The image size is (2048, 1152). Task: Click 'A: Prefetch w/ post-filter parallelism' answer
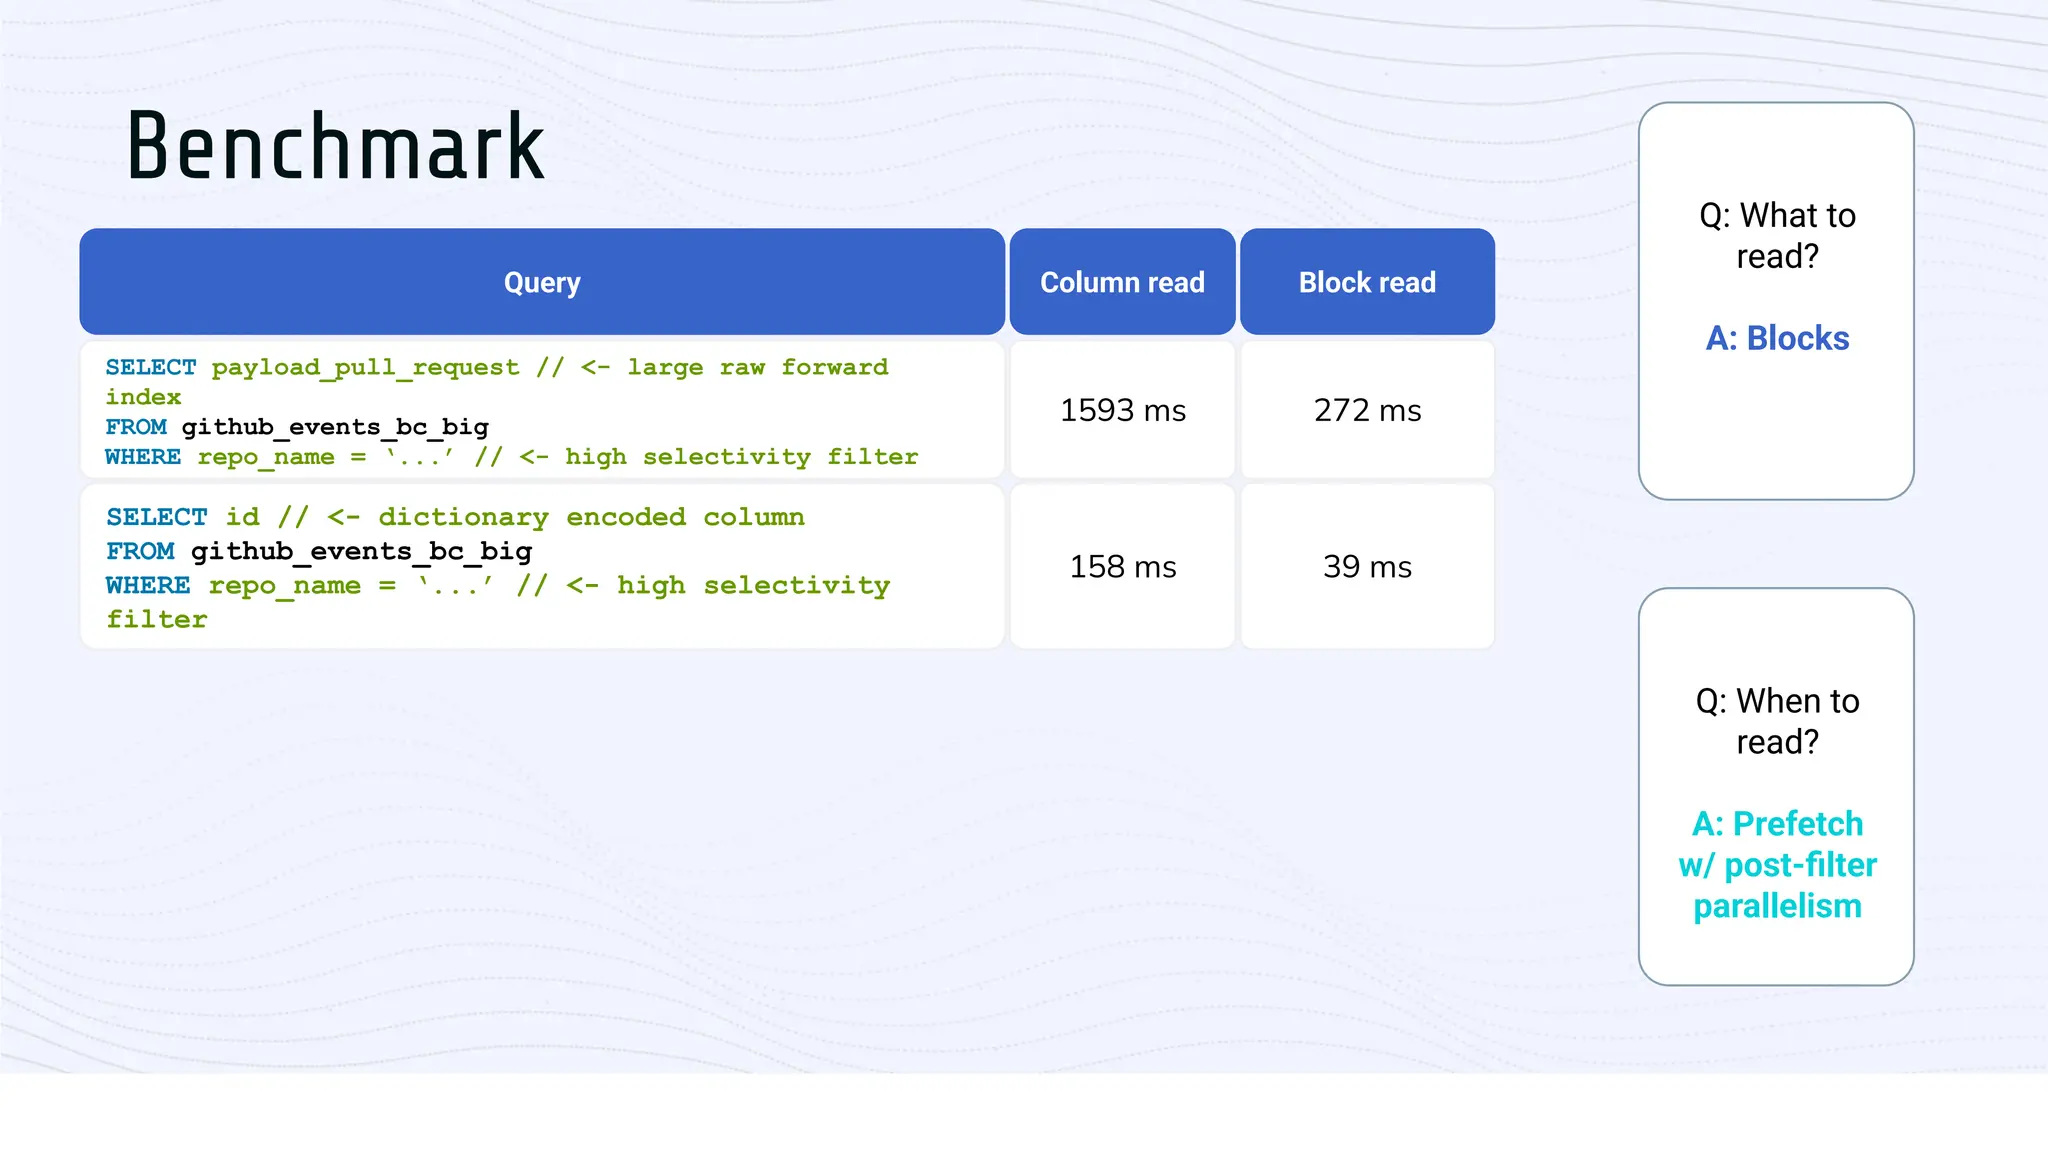[1777, 865]
